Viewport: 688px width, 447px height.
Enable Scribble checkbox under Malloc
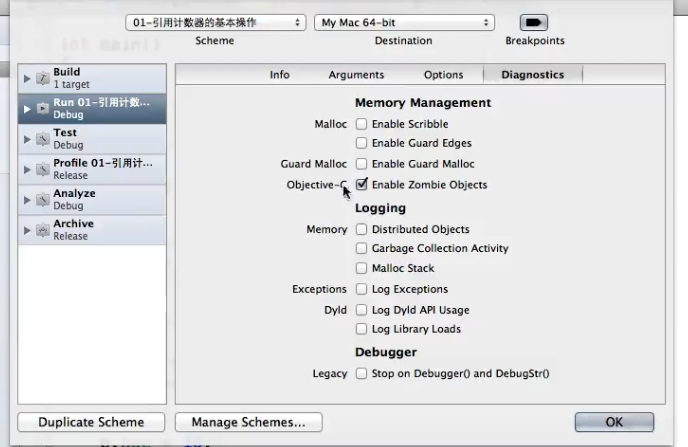[361, 124]
